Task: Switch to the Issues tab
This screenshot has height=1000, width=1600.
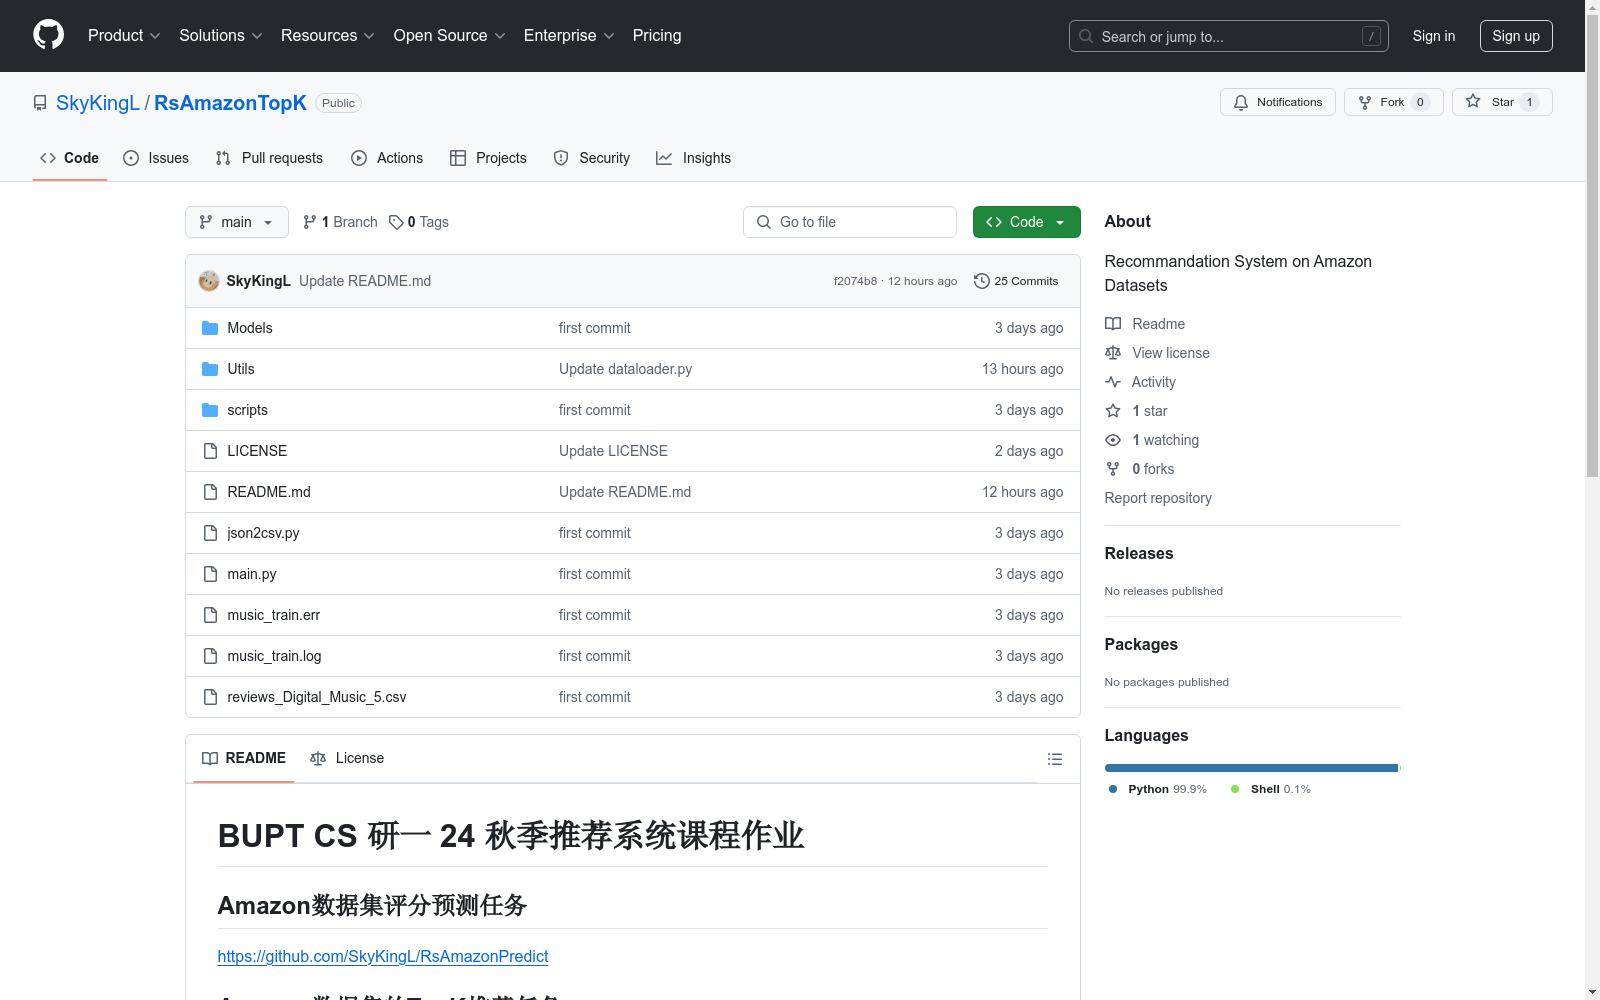Action: click(x=156, y=158)
